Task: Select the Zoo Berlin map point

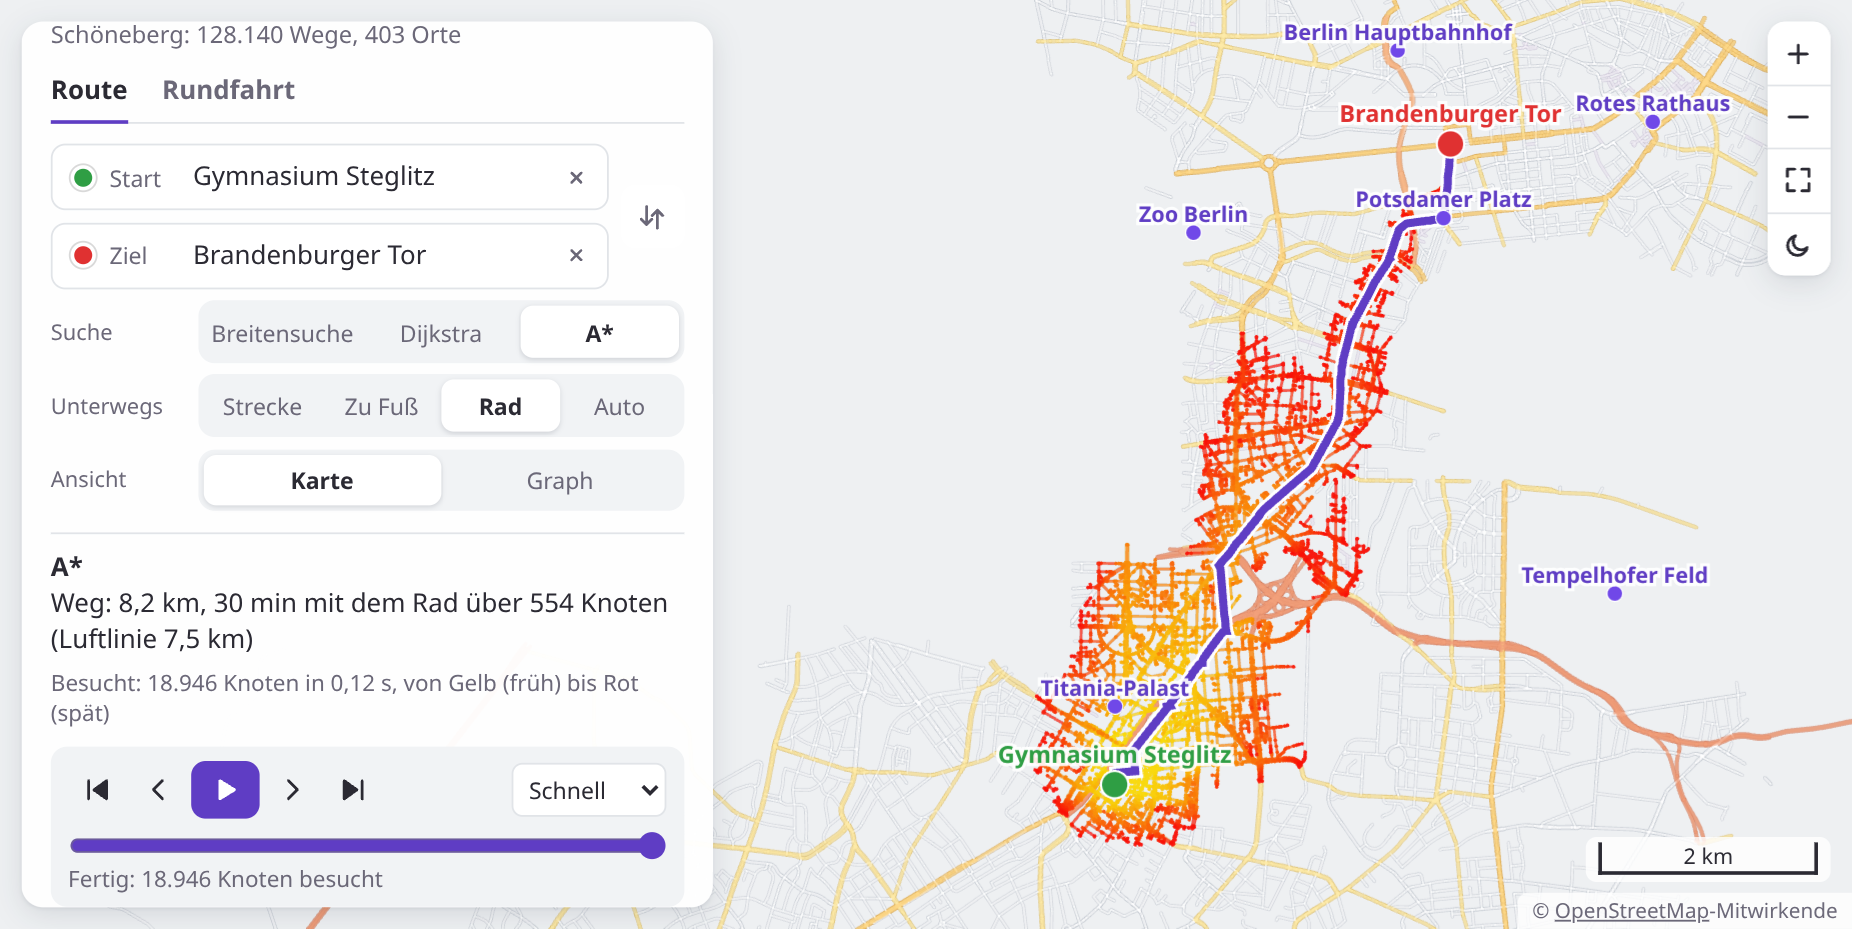Action: point(1193,233)
